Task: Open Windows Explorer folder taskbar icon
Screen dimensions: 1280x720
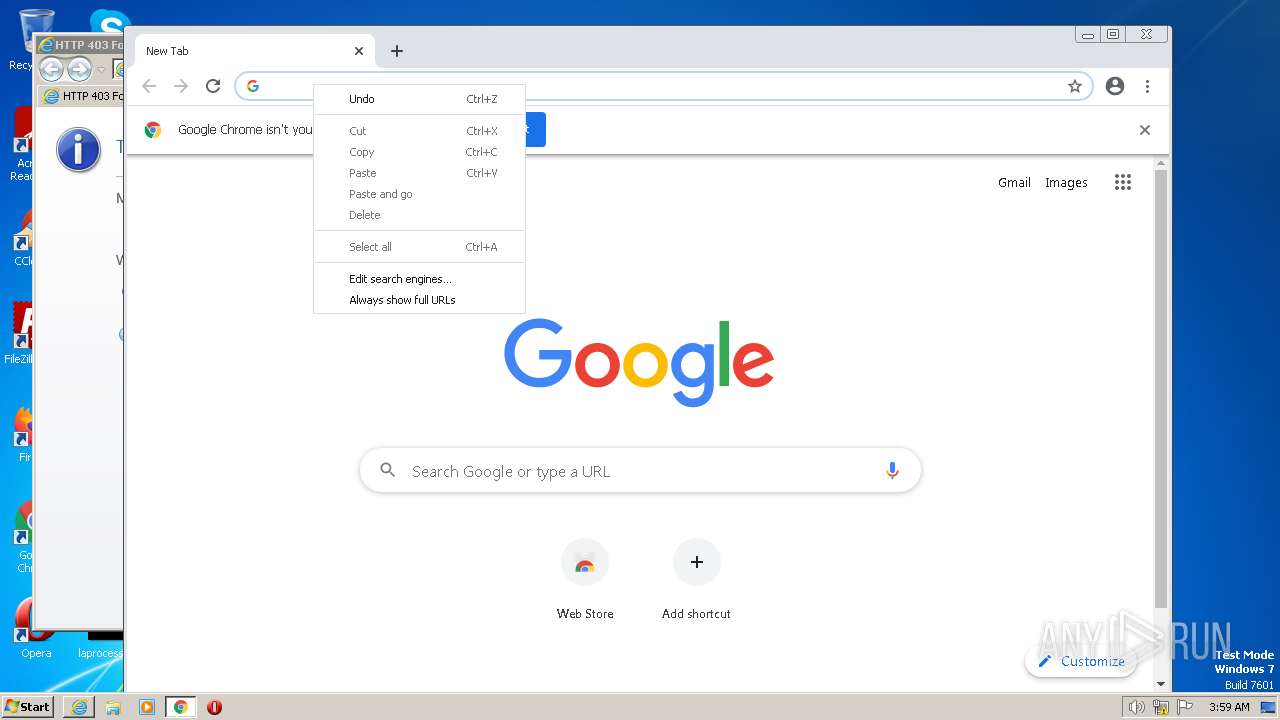Action: [113, 707]
